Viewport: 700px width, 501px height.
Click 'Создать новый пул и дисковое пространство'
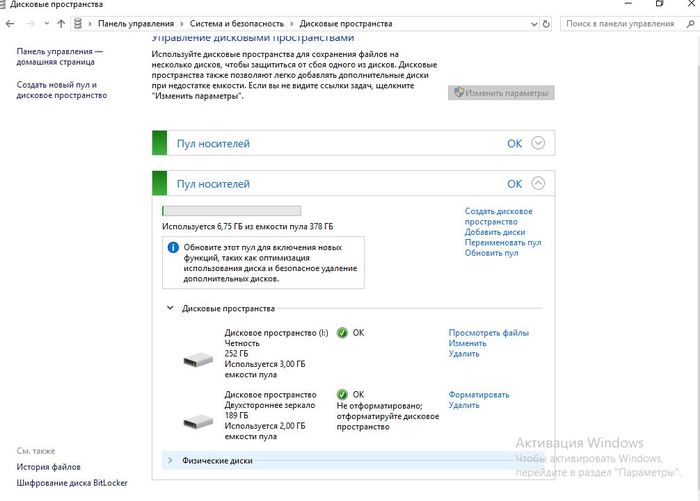[62, 90]
